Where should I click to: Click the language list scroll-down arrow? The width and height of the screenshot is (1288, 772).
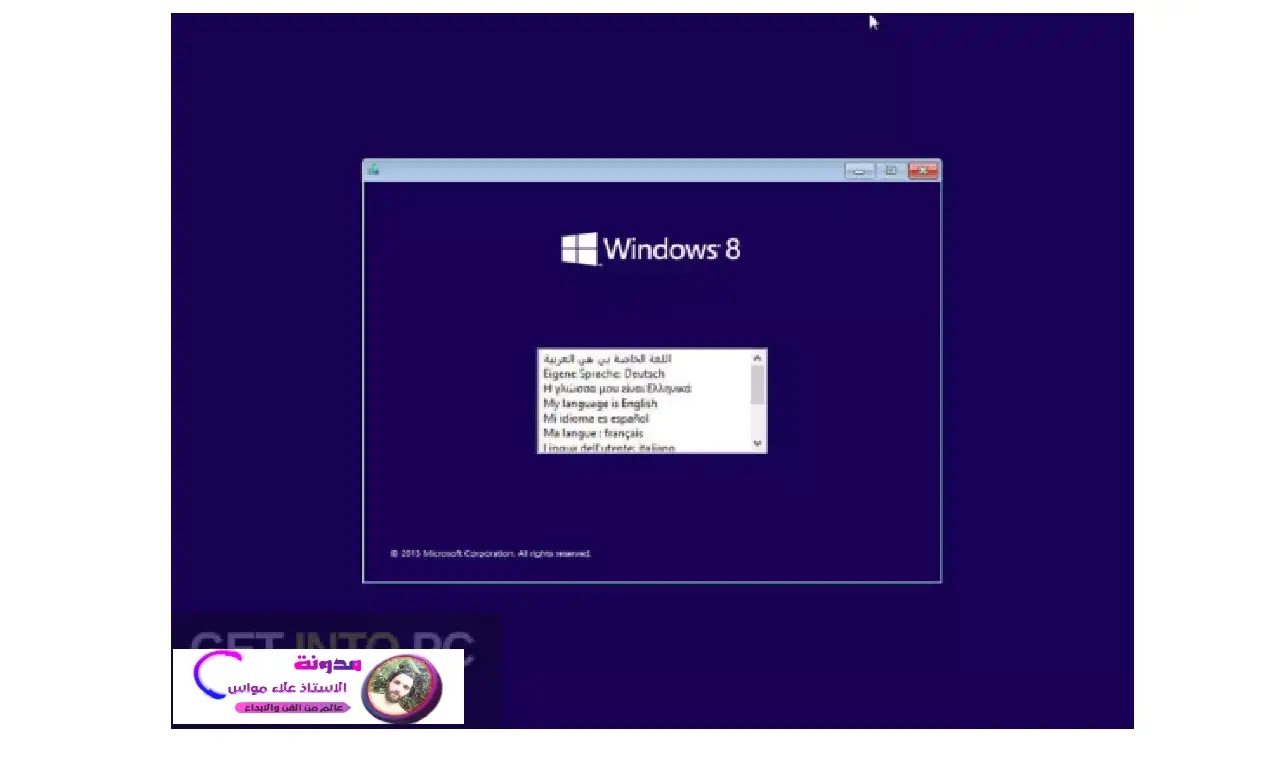(757, 443)
